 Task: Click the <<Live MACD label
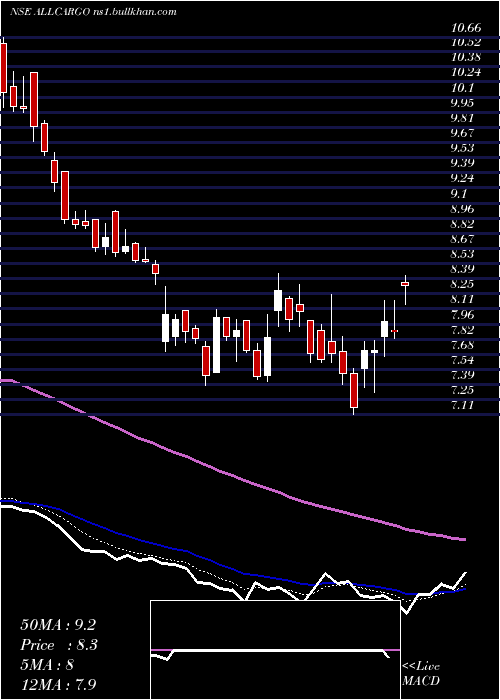click(x=421, y=674)
